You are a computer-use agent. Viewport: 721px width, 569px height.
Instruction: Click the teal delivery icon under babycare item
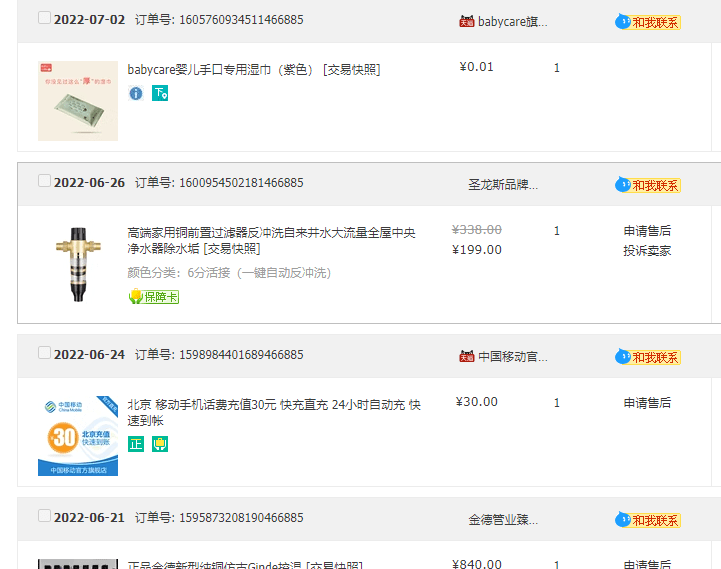click(x=160, y=93)
